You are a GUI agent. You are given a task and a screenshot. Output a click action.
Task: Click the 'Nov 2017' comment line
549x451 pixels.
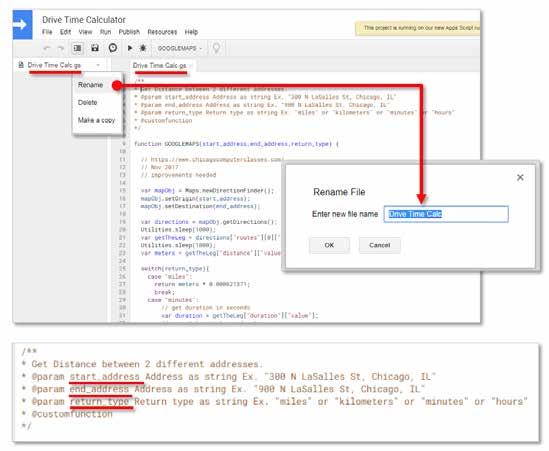160,167
